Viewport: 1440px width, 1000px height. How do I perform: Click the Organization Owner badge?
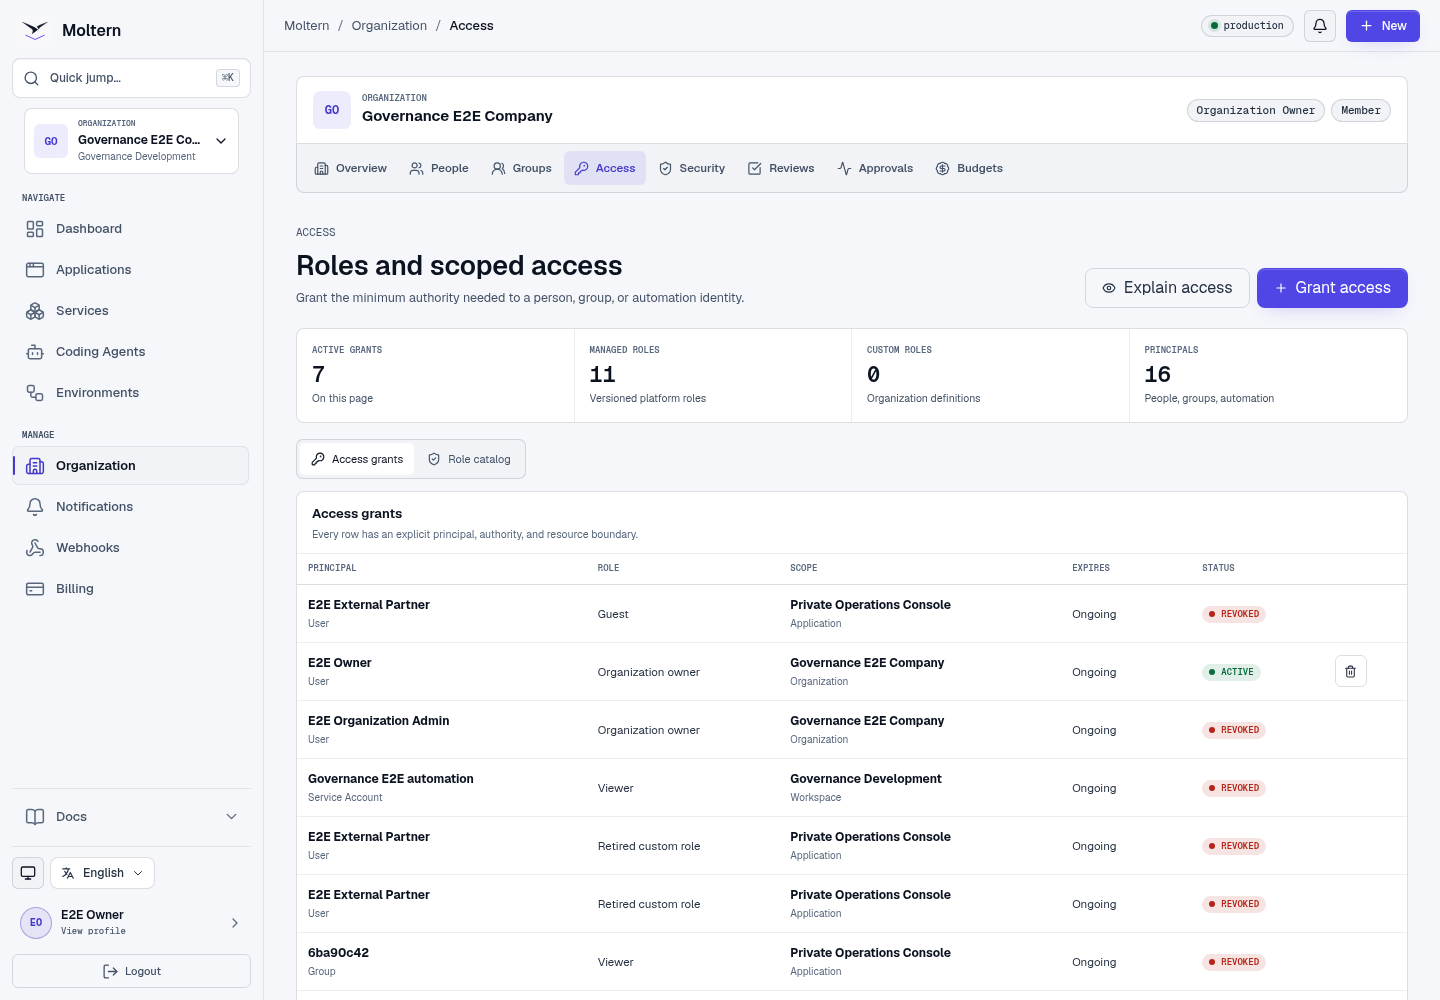(x=1255, y=110)
